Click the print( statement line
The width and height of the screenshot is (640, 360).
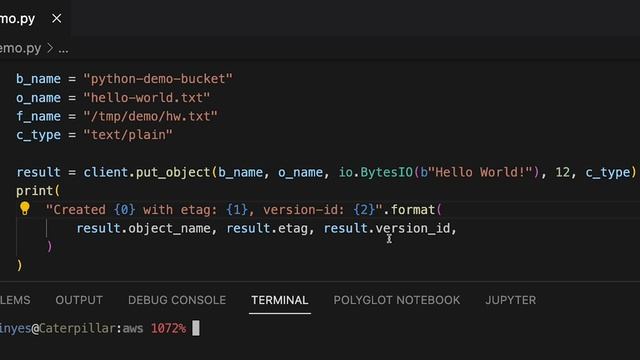pos(38,191)
